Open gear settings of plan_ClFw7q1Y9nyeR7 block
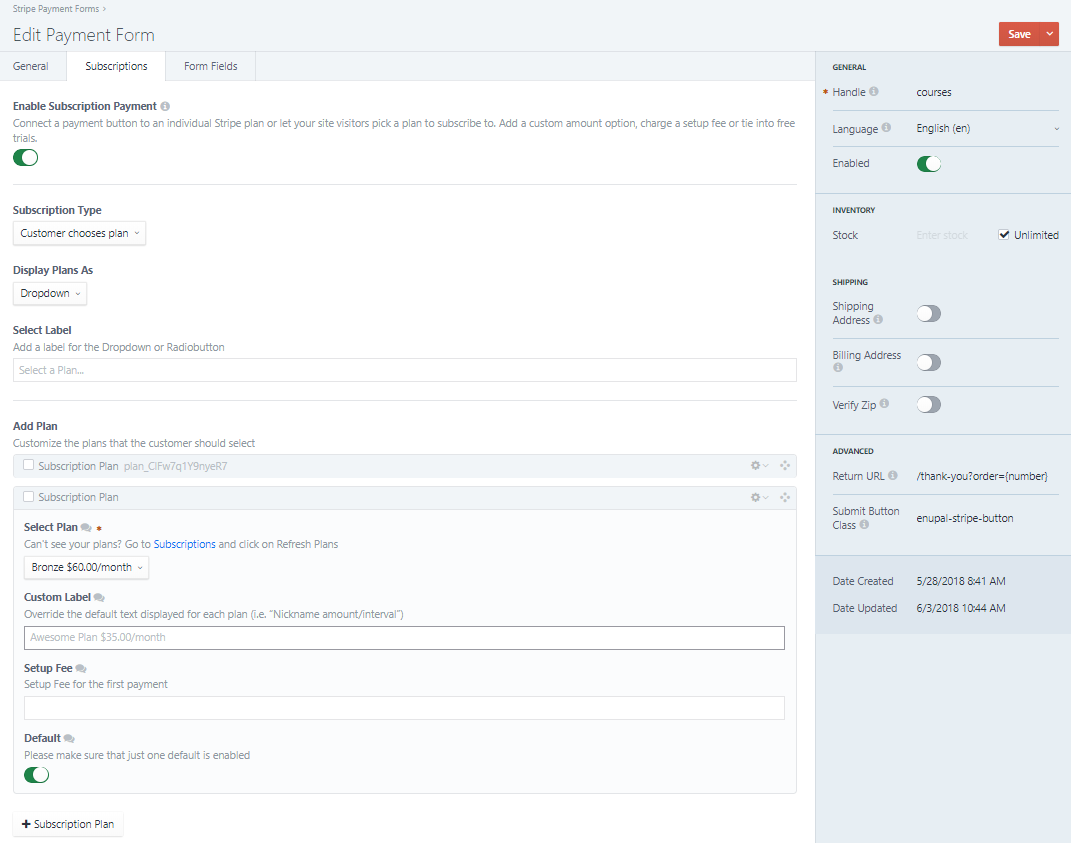The image size is (1071, 843). point(759,466)
